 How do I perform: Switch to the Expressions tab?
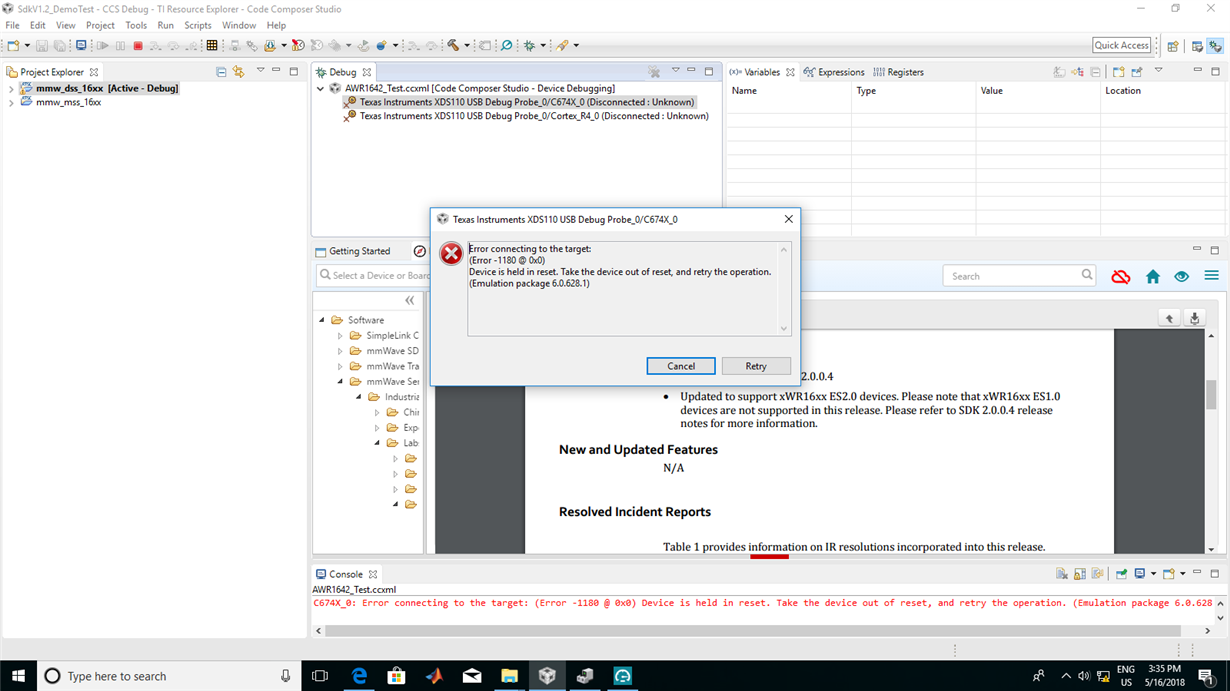pos(834,72)
